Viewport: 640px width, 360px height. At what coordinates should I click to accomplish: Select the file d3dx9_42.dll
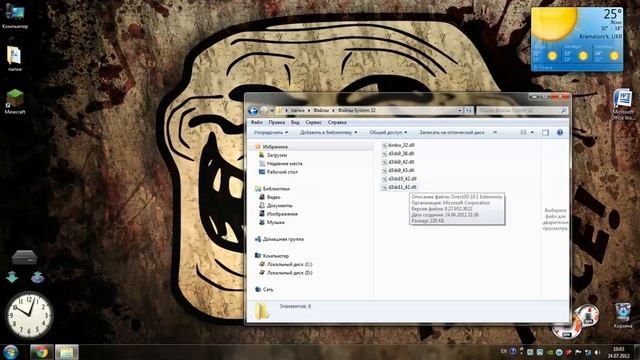(x=401, y=162)
